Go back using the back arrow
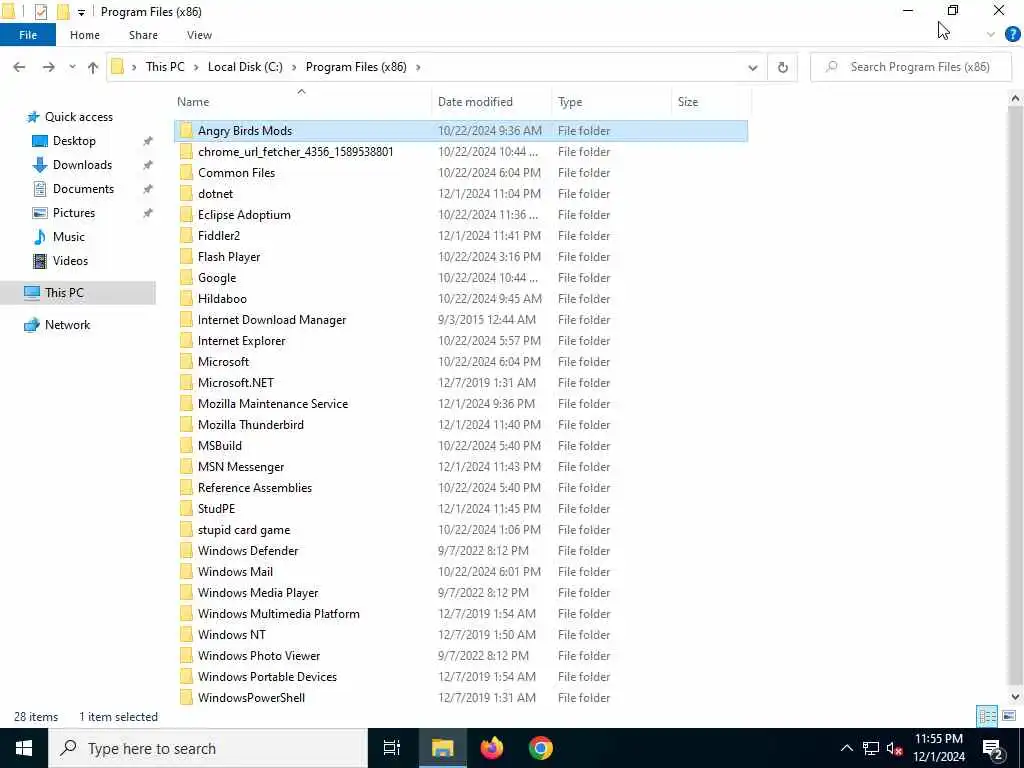1024x768 pixels. [19, 67]
